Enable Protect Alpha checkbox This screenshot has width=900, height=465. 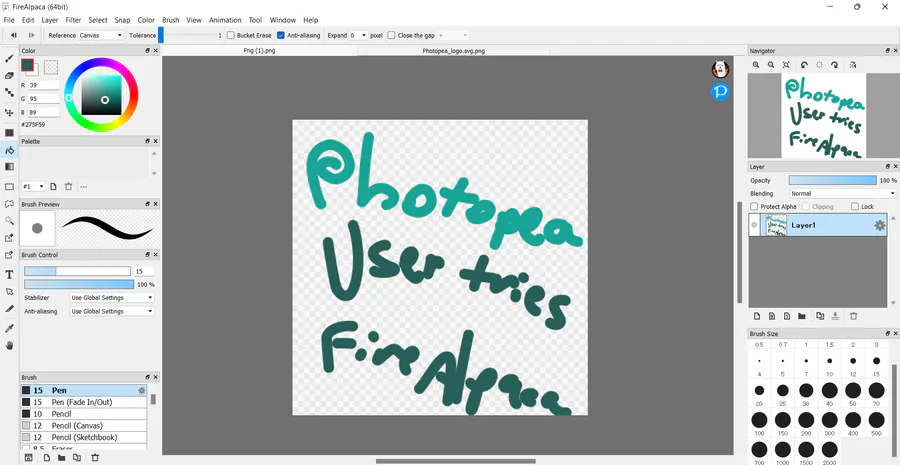coord(754,207)
